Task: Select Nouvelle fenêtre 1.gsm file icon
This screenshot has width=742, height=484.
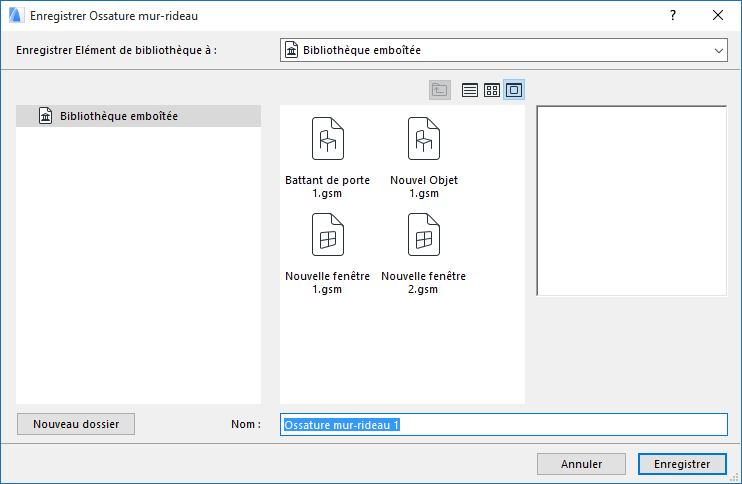Action: pyautogui.click(x=328, y=235)
